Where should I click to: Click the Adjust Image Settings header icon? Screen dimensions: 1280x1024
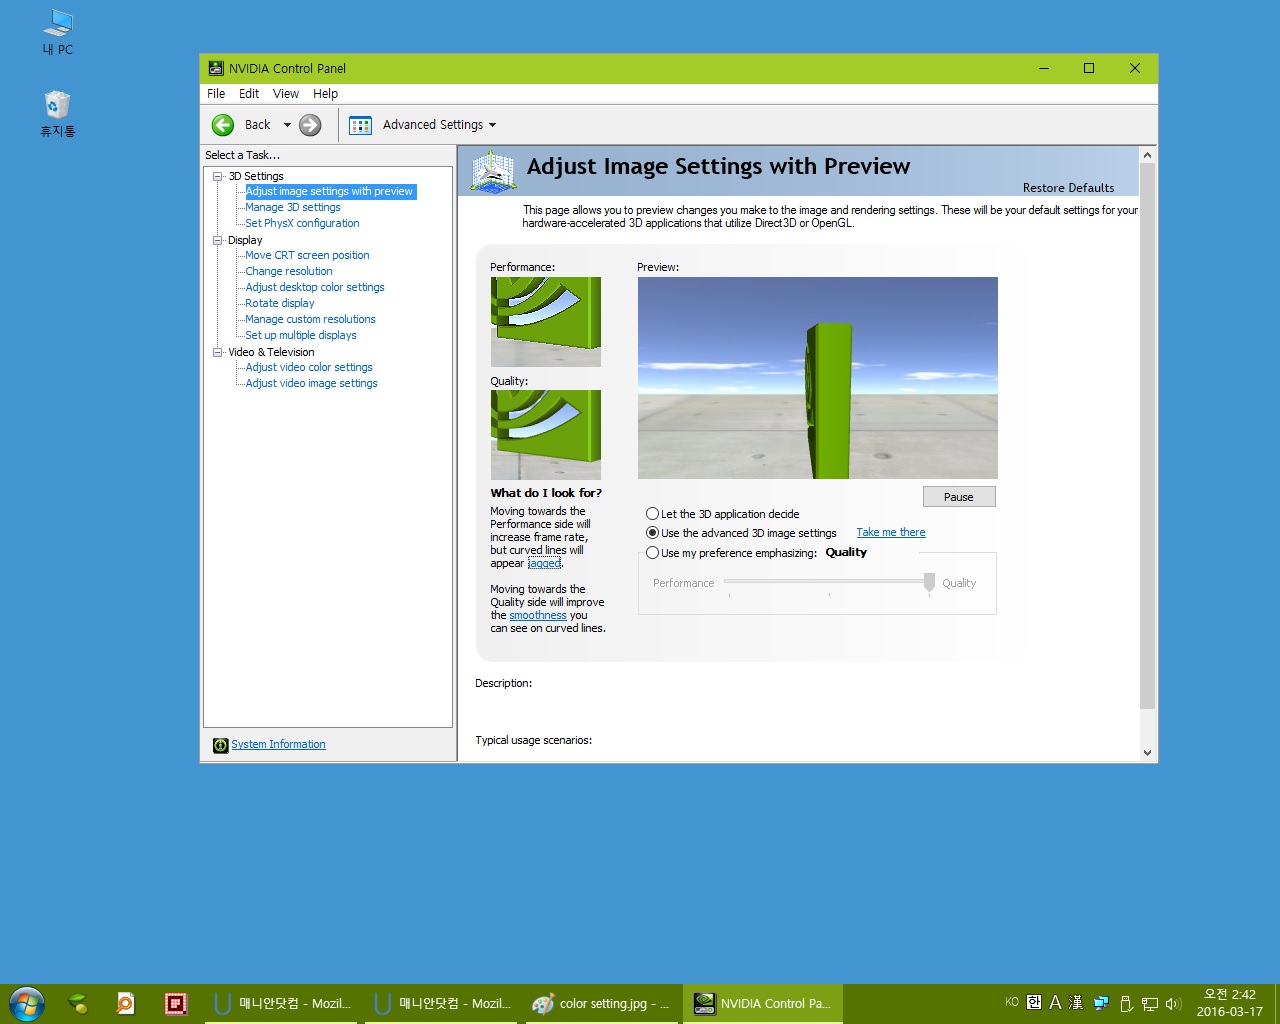tap(493, 172)
